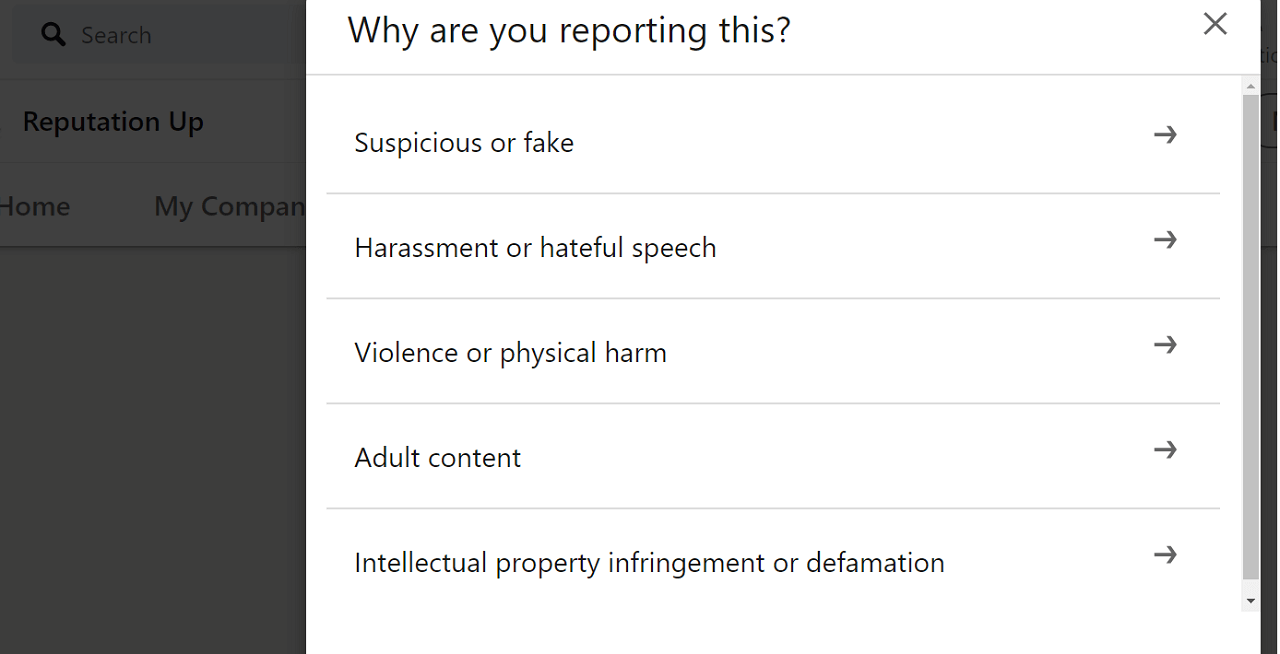Pick the Violence or physical harm text
This screenshot has height=654, width=1280.
[x=510, y=353]
